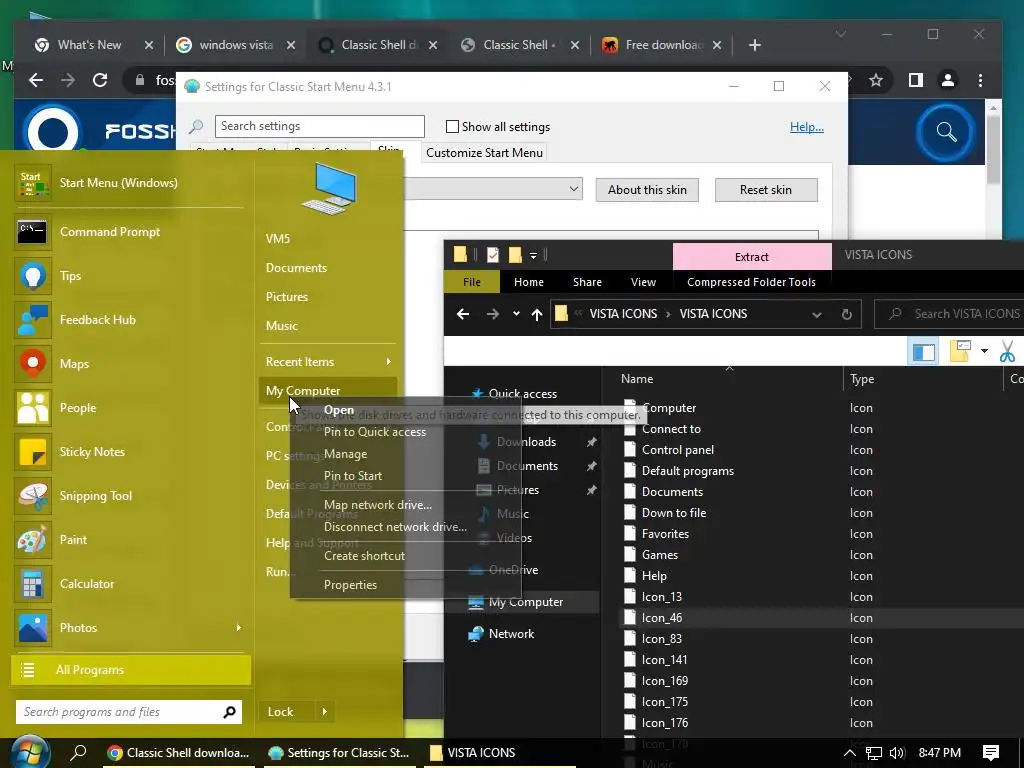1024x768 pixels.
Task: Open taskbar search magnifier icon
Action: click(78, 752)
